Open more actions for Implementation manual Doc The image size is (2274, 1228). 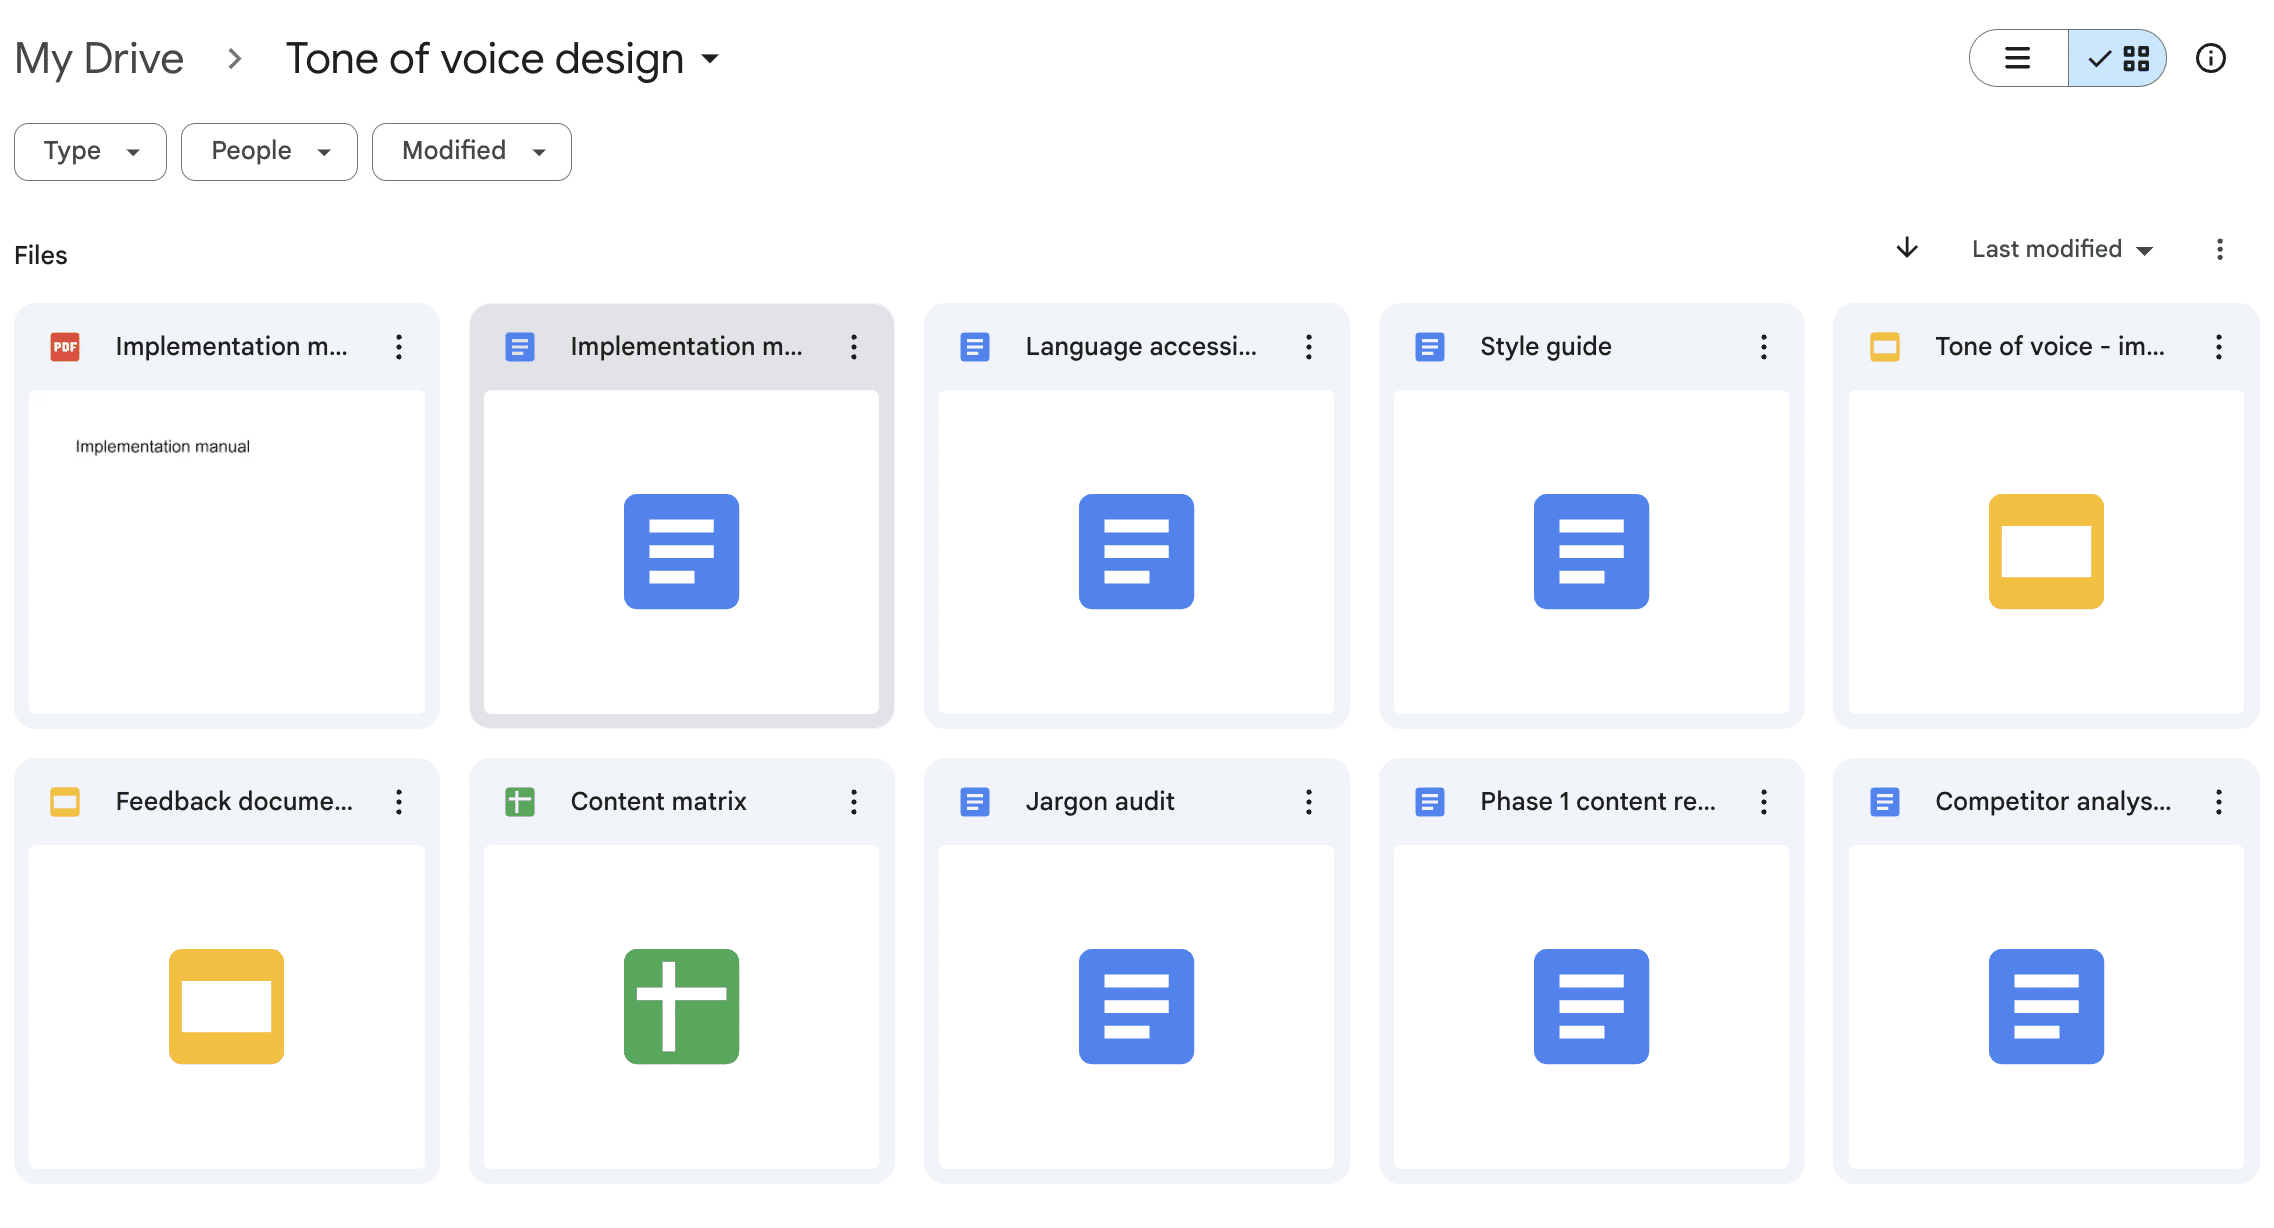[854, 347]
